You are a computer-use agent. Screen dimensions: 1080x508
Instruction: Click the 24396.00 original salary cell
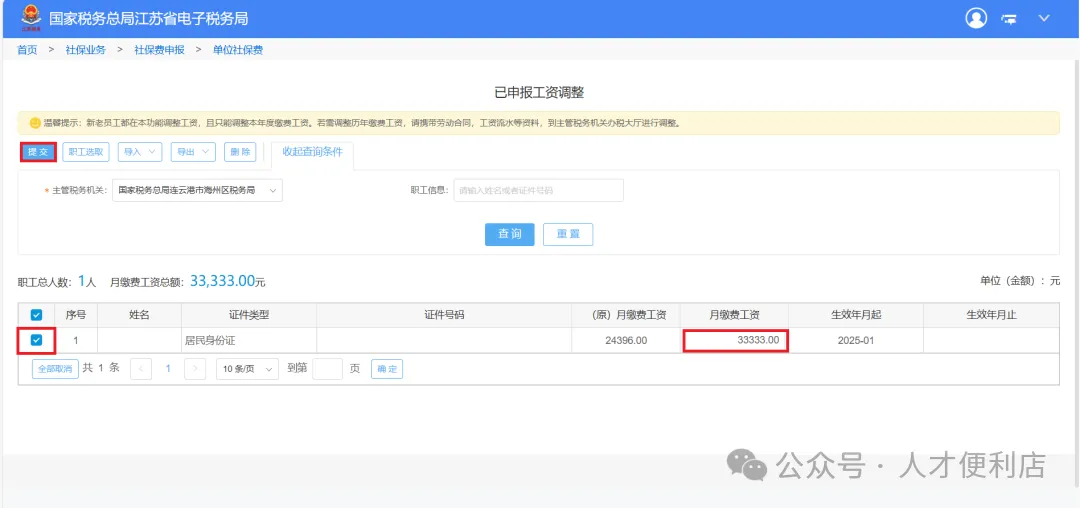(x=626, y=340)
